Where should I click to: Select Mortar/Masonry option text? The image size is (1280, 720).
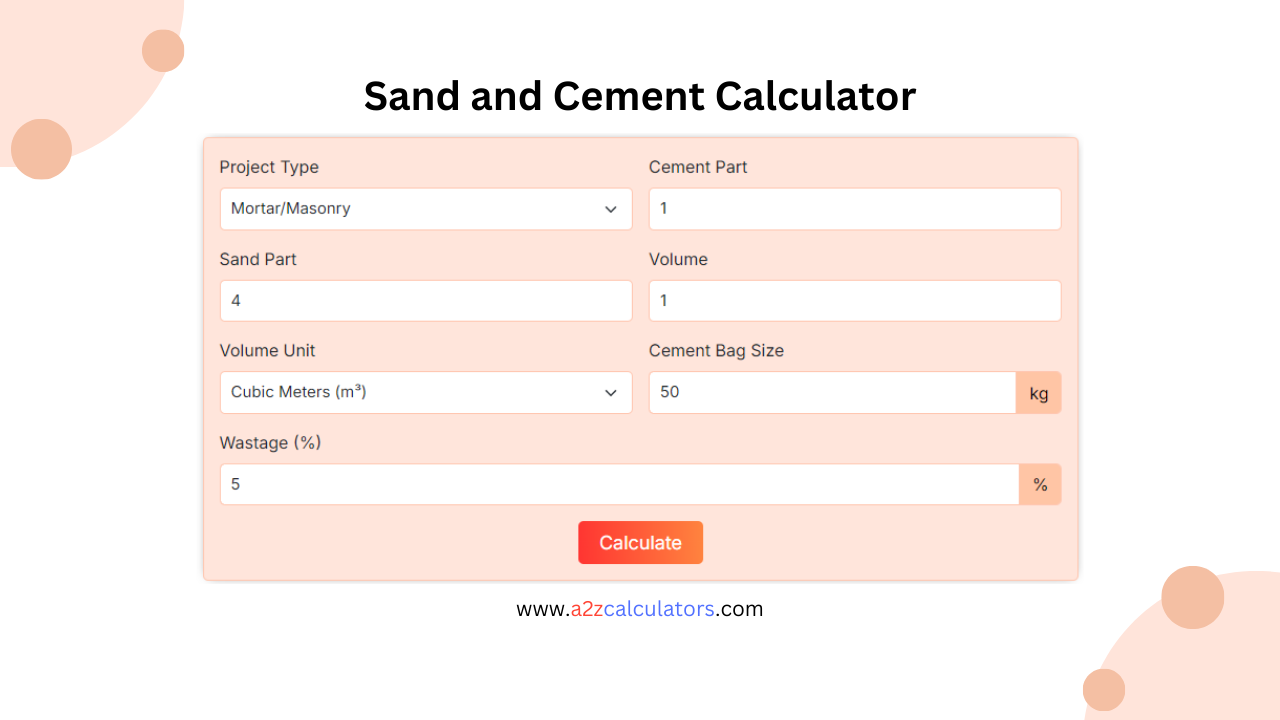[288, 209]
